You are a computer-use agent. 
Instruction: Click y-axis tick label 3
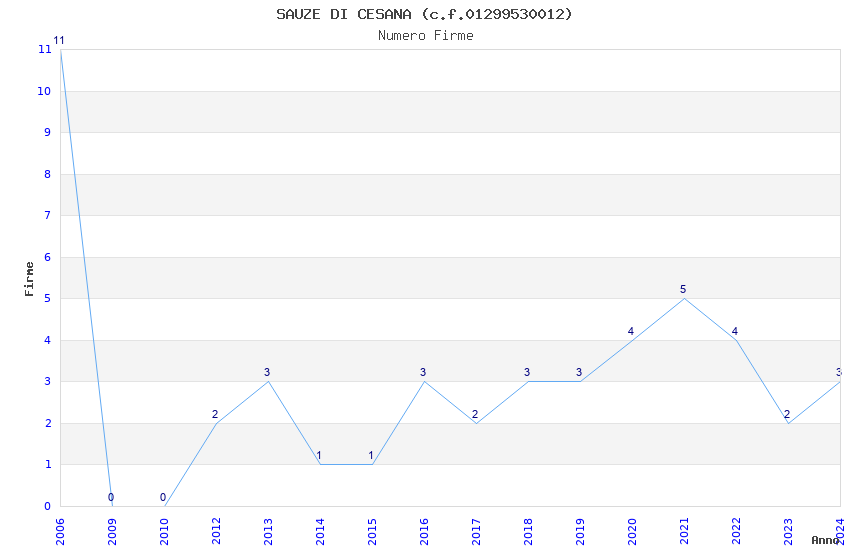click(x=48, y=381)
